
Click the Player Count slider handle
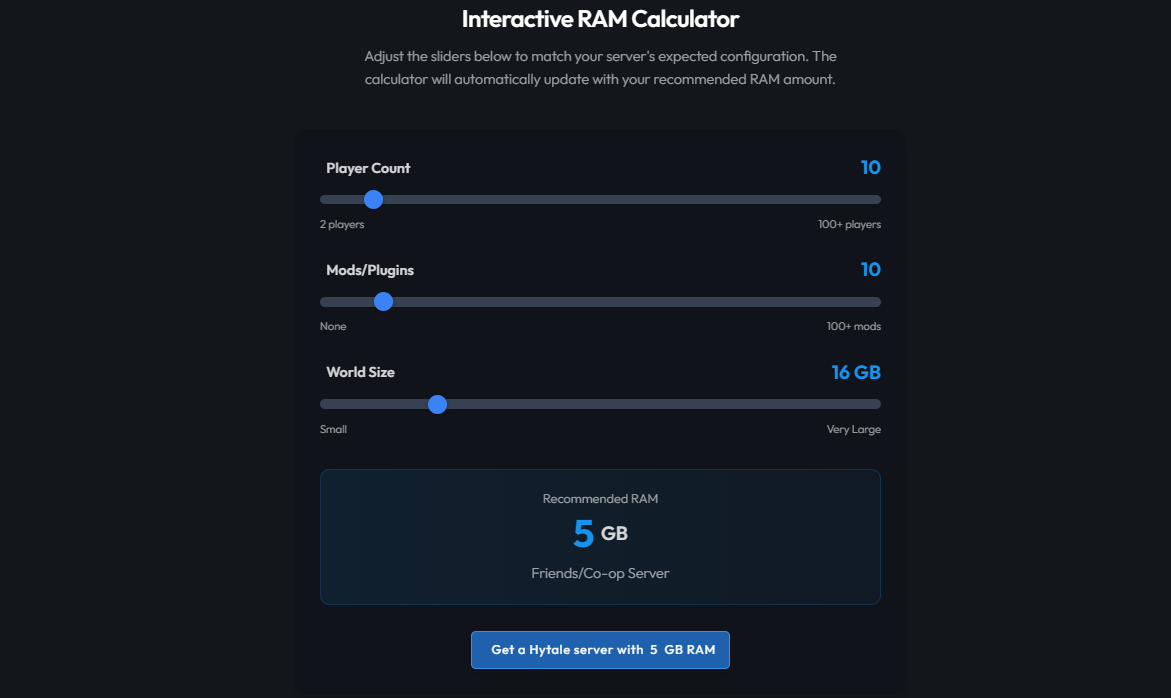click(373, 199)
